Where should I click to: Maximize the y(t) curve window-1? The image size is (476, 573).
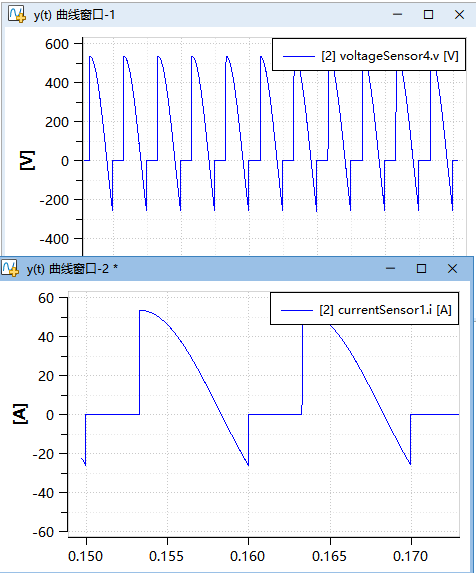click(428, 15)
